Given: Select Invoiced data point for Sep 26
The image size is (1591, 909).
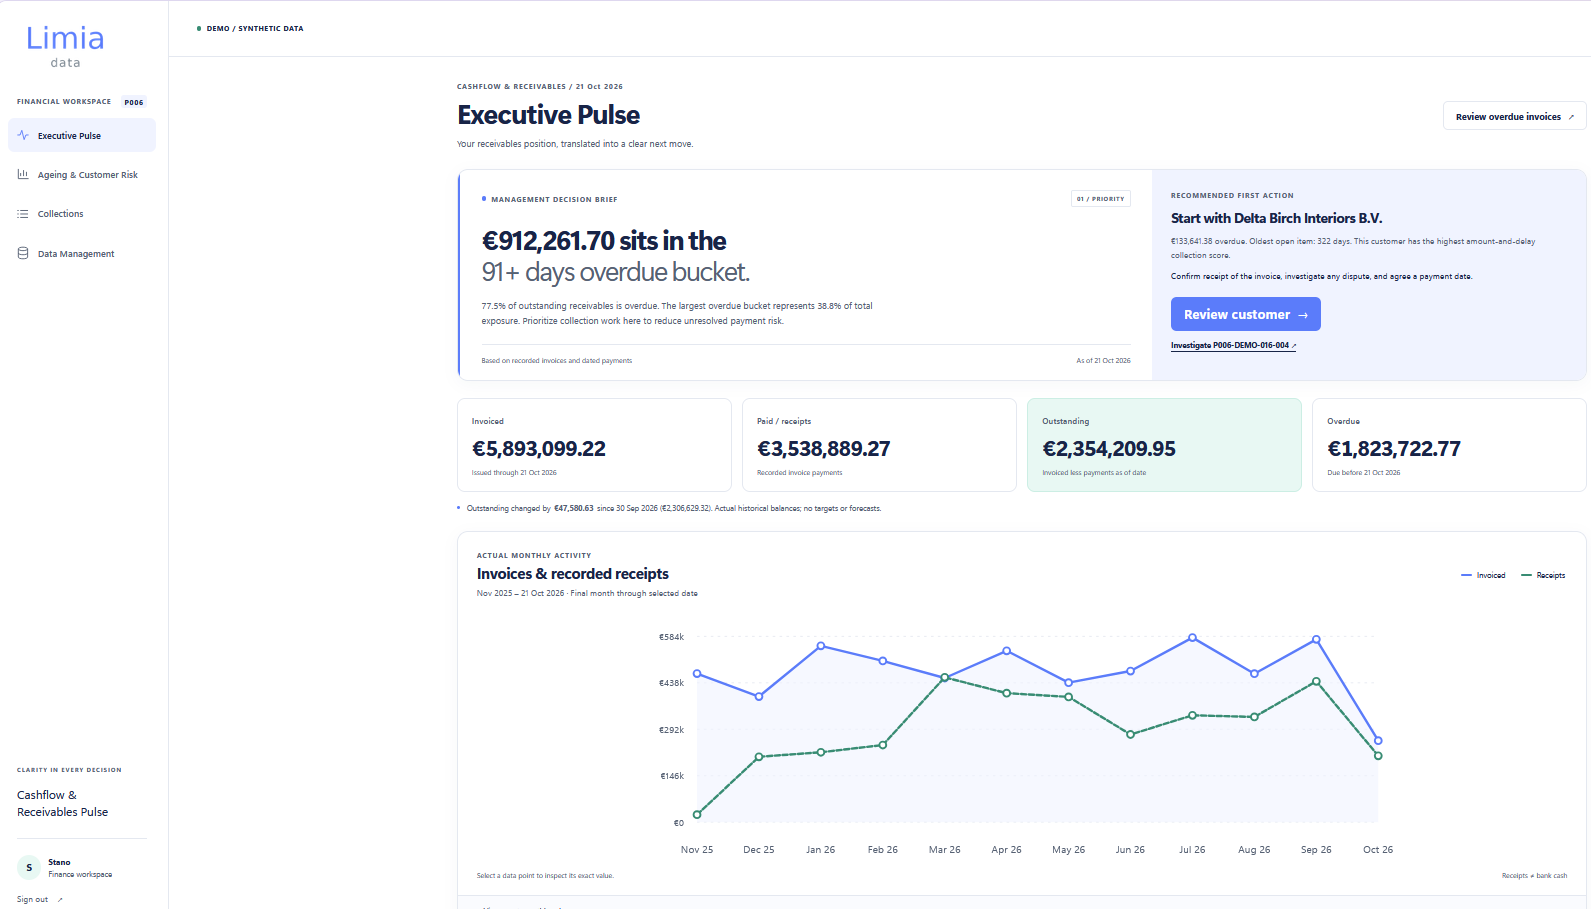Looking at the screenshot, I should pos(1316,639).
